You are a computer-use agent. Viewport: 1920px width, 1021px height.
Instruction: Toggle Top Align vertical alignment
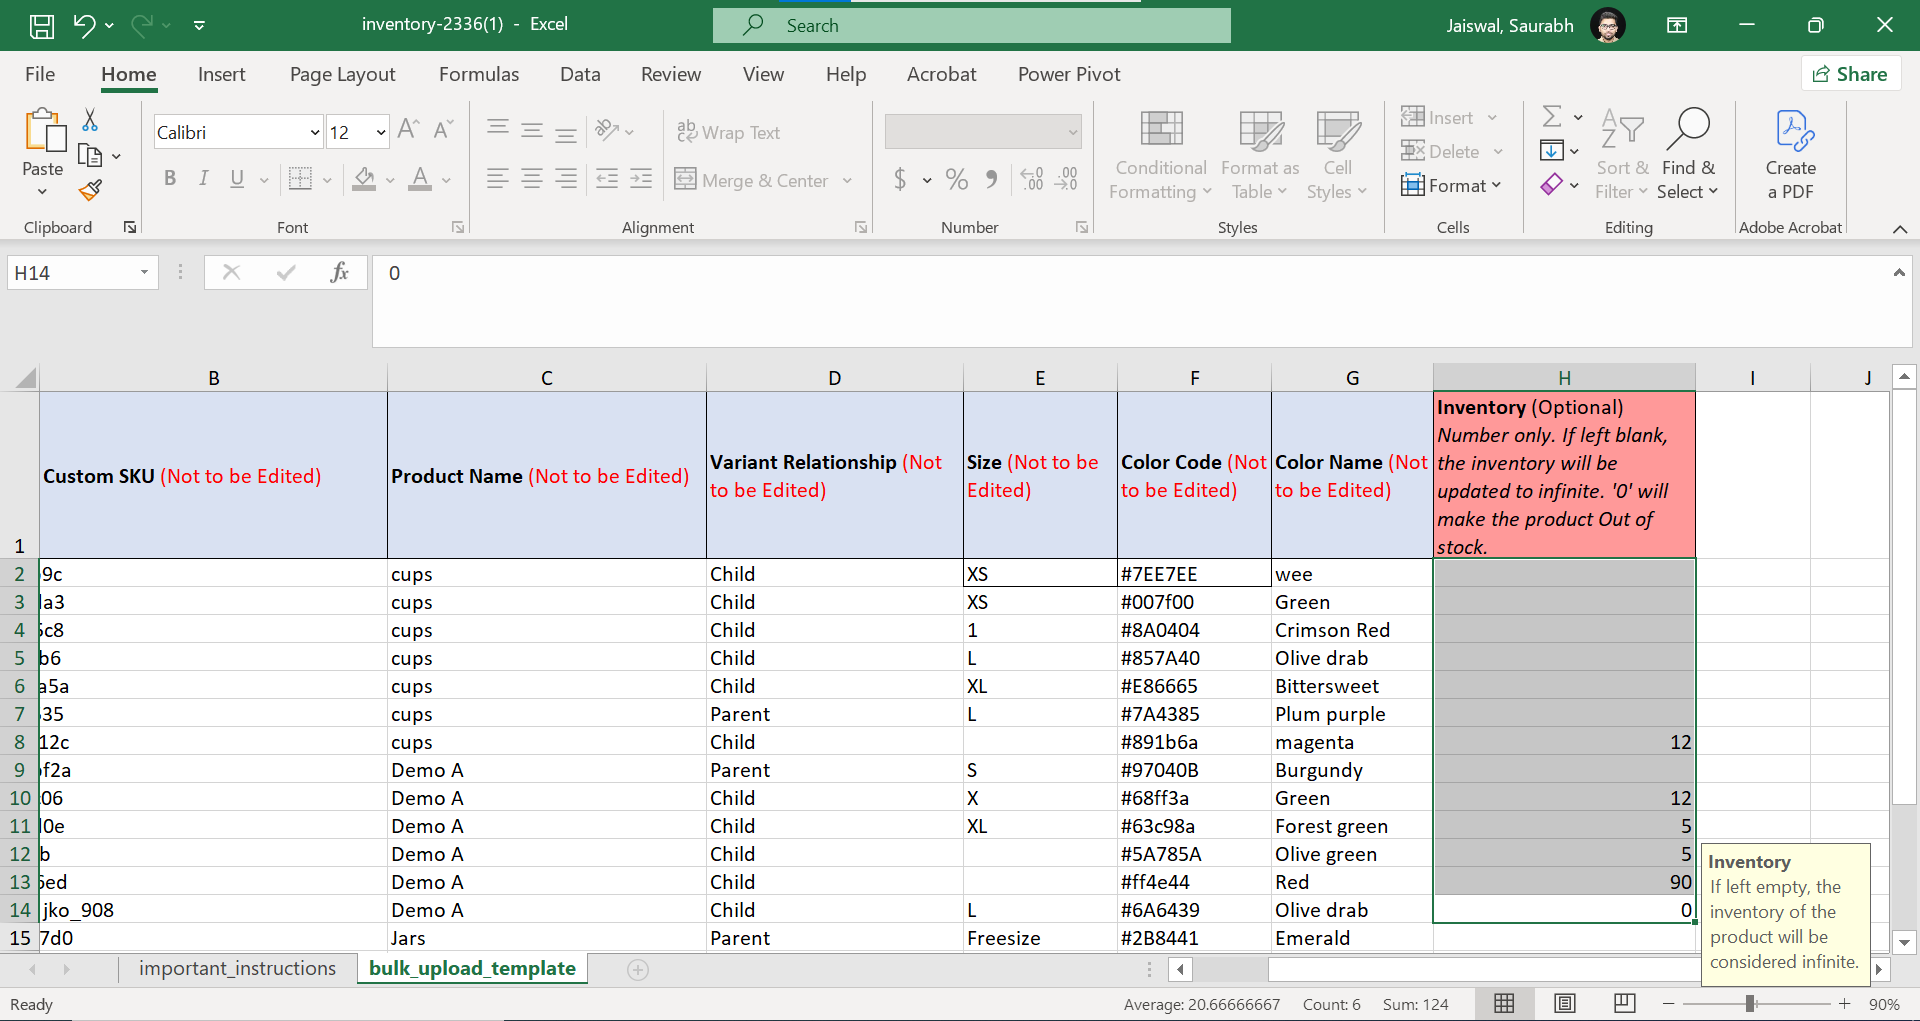click(498, 130)
